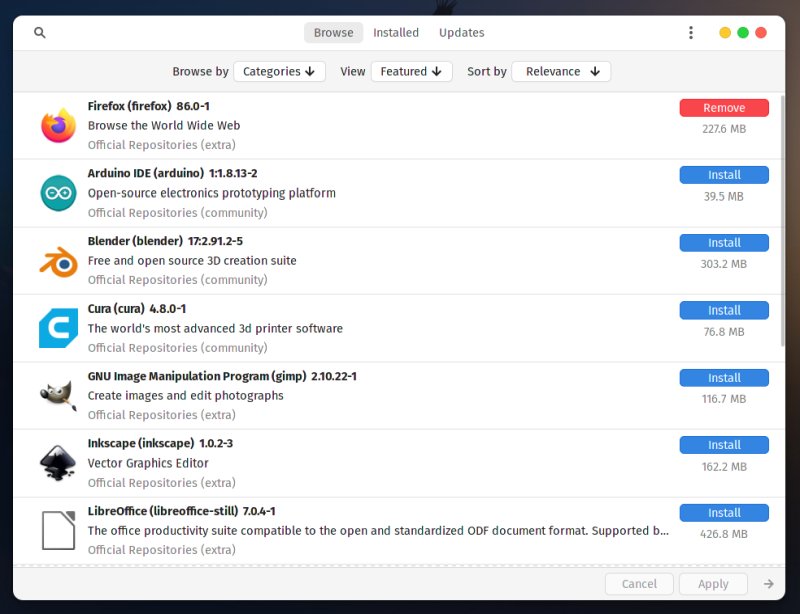
Task: Click the Blender app icon
Action: pos(58,261)
